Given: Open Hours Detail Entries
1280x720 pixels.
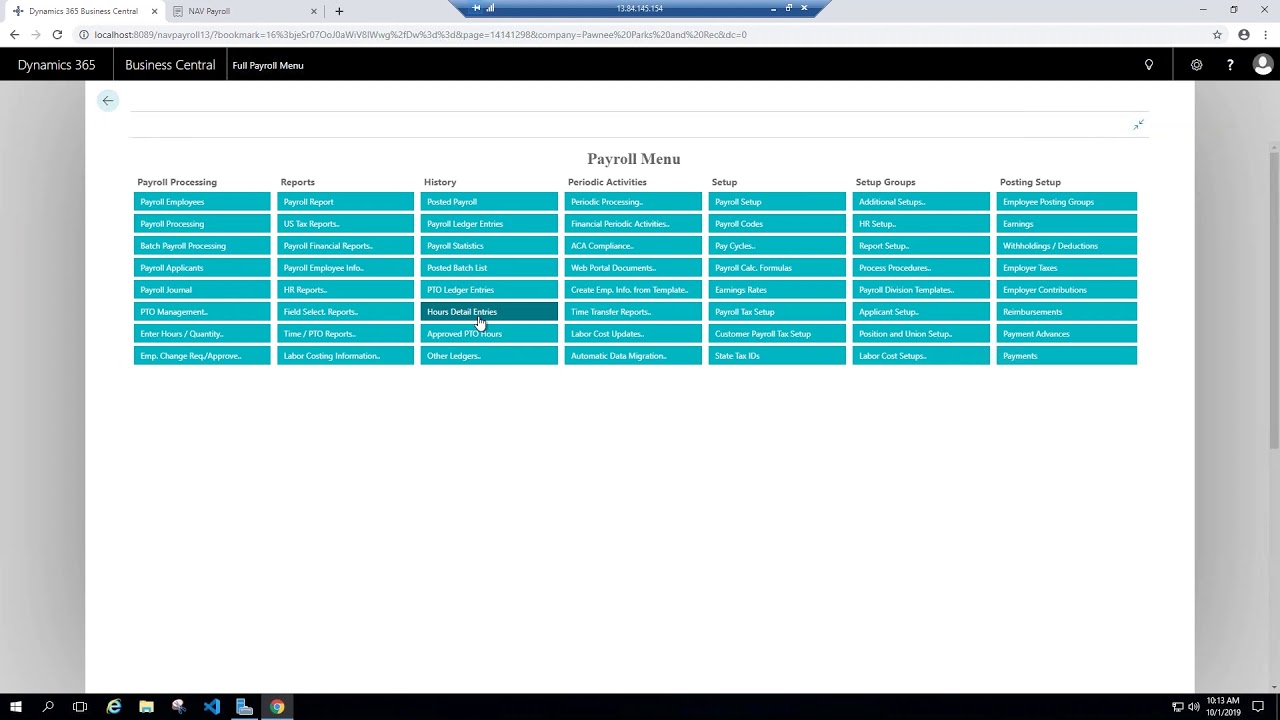Looking at the screenshot, I should click(489, 312).
